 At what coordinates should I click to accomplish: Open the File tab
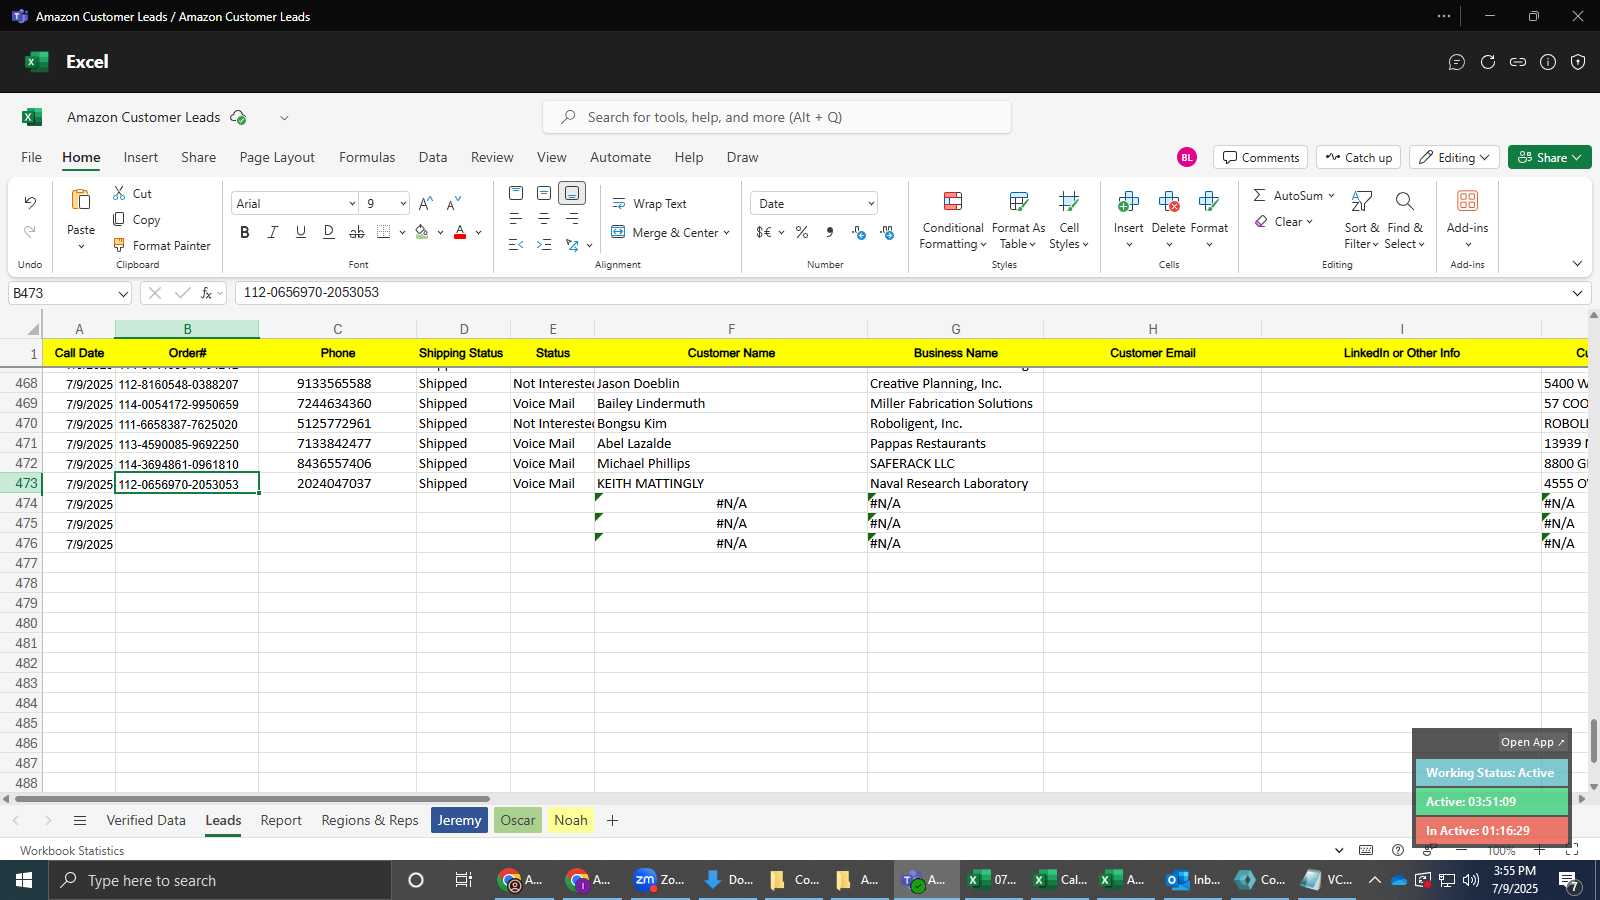[32, 158]
